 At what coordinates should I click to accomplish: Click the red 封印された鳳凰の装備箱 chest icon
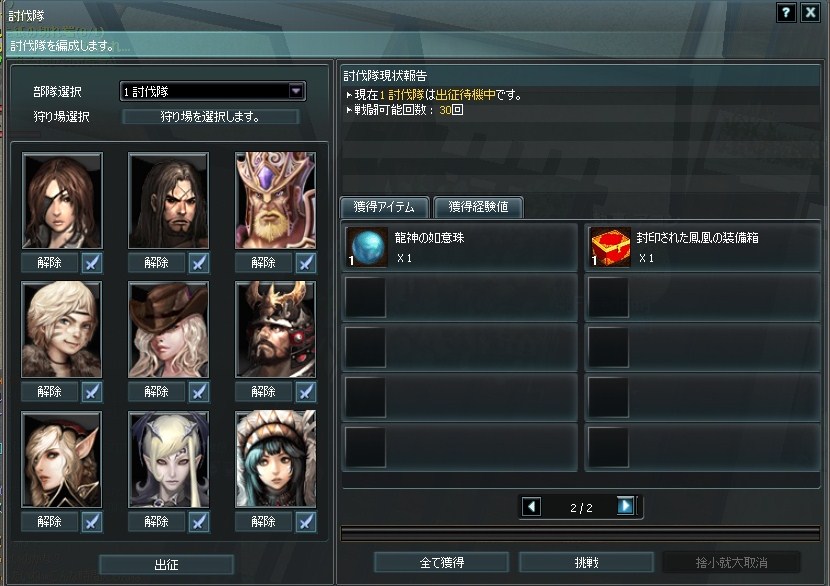[x=610, y=247]
